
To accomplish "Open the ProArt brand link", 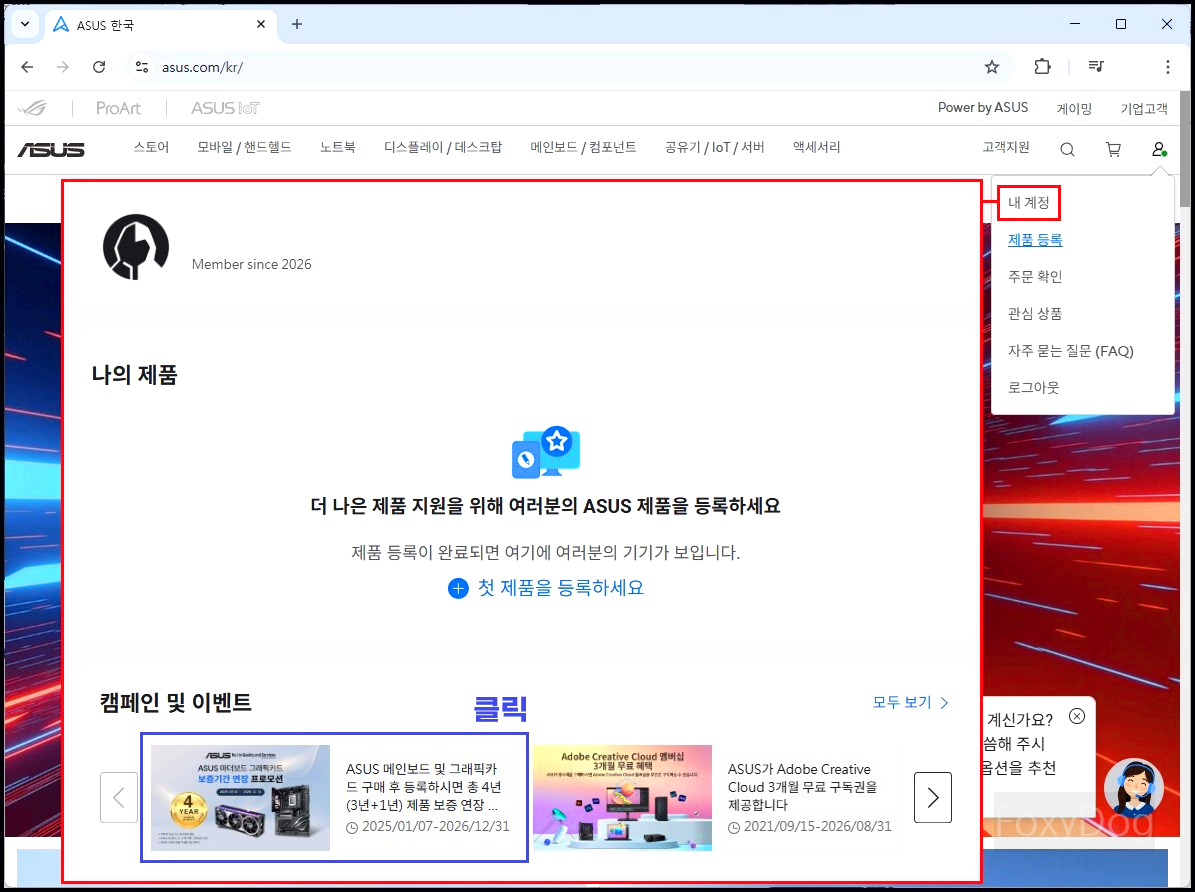I will 118,108.
